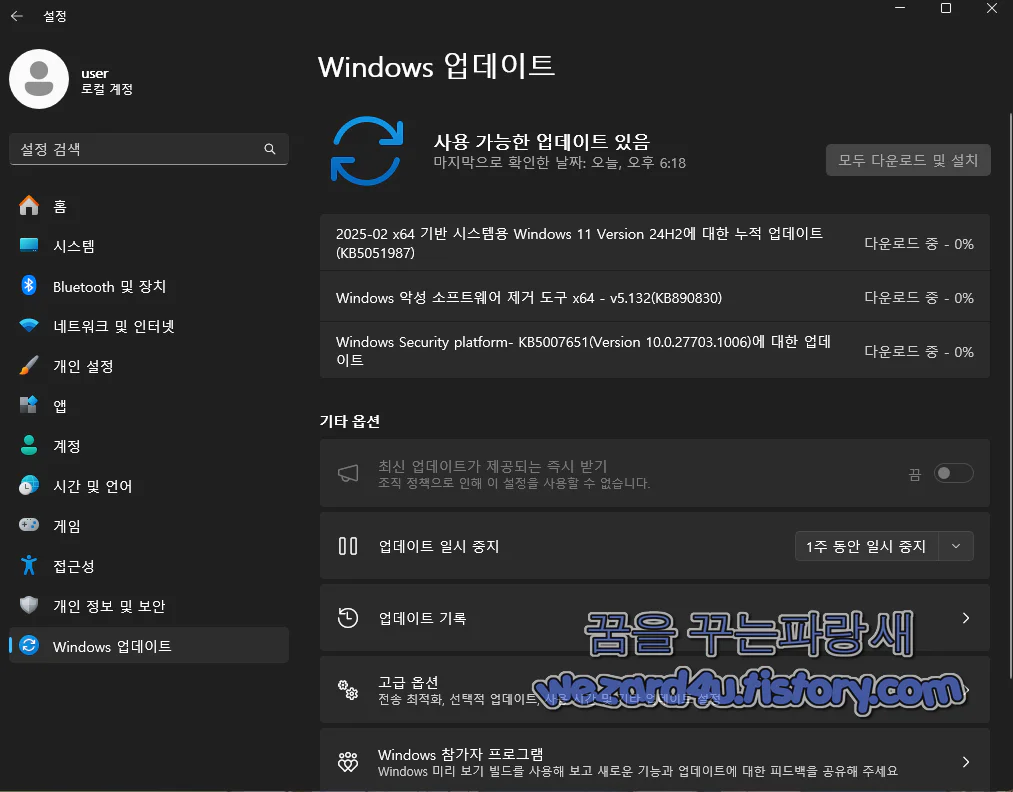1013x792 pixels.
Task: Click the pause icon beside 업데이트 일시 중지
Action: (348, 546)
